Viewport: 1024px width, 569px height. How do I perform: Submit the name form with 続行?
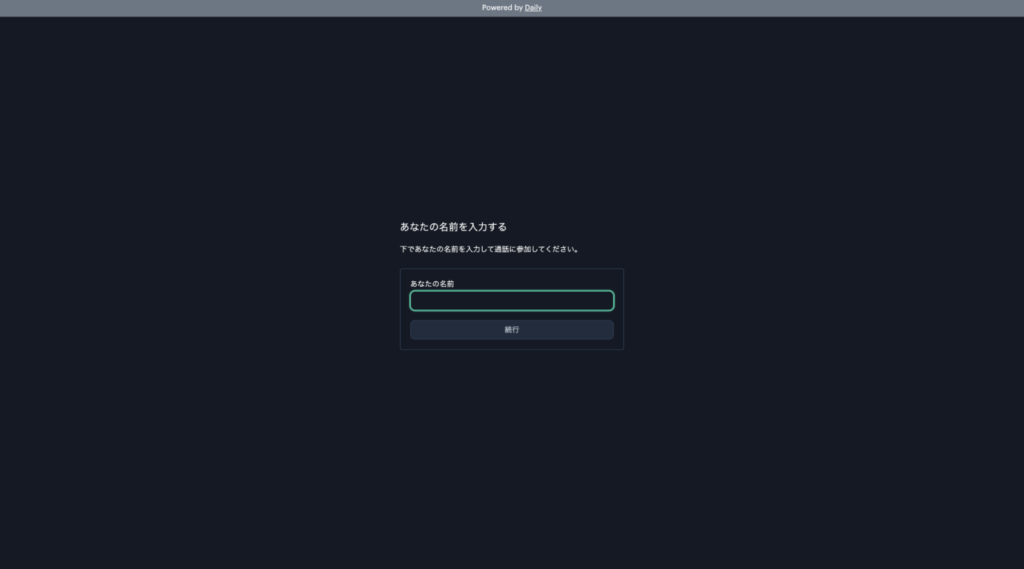coord(511,330)
